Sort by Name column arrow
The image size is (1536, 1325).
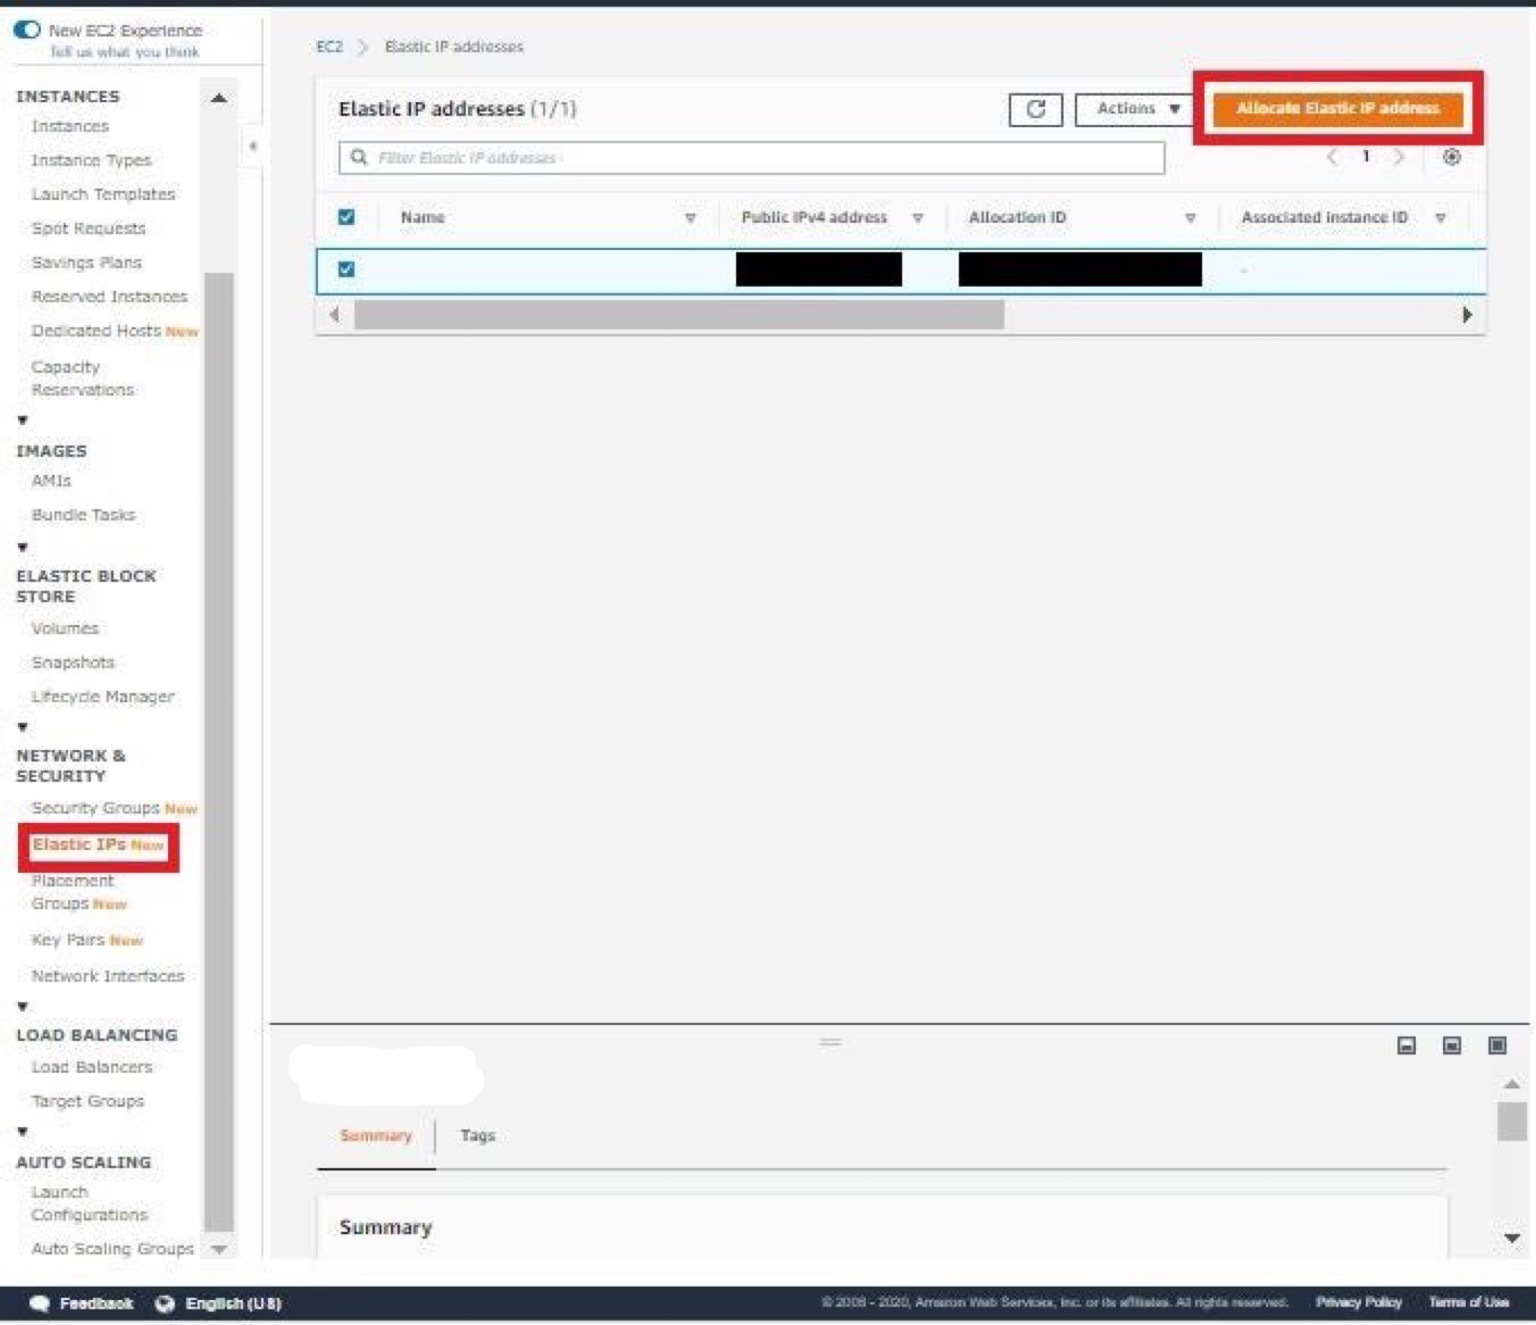click(x=690, y=218)
